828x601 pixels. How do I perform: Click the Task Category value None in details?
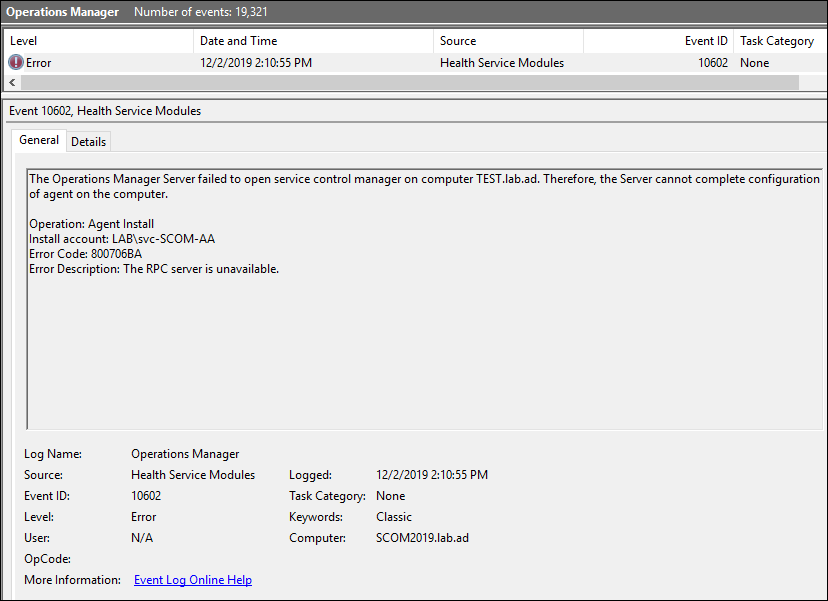(390, 496)
